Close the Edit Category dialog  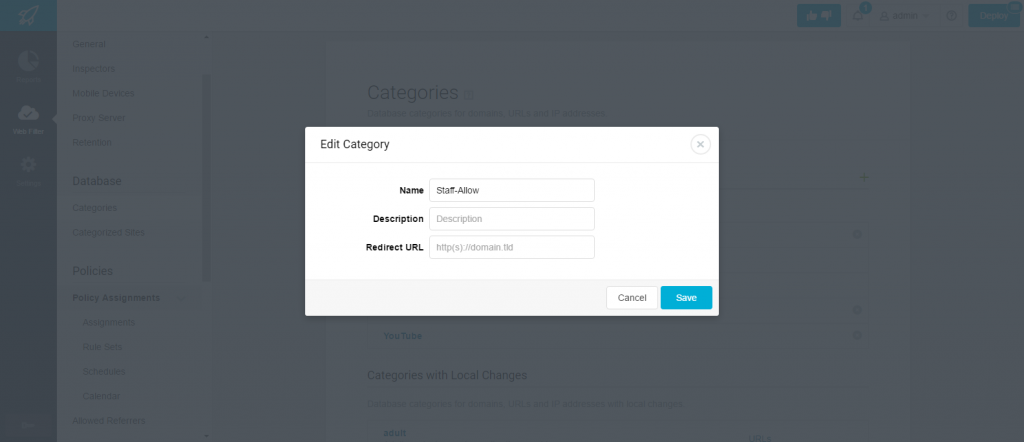(x=700, y=144)
